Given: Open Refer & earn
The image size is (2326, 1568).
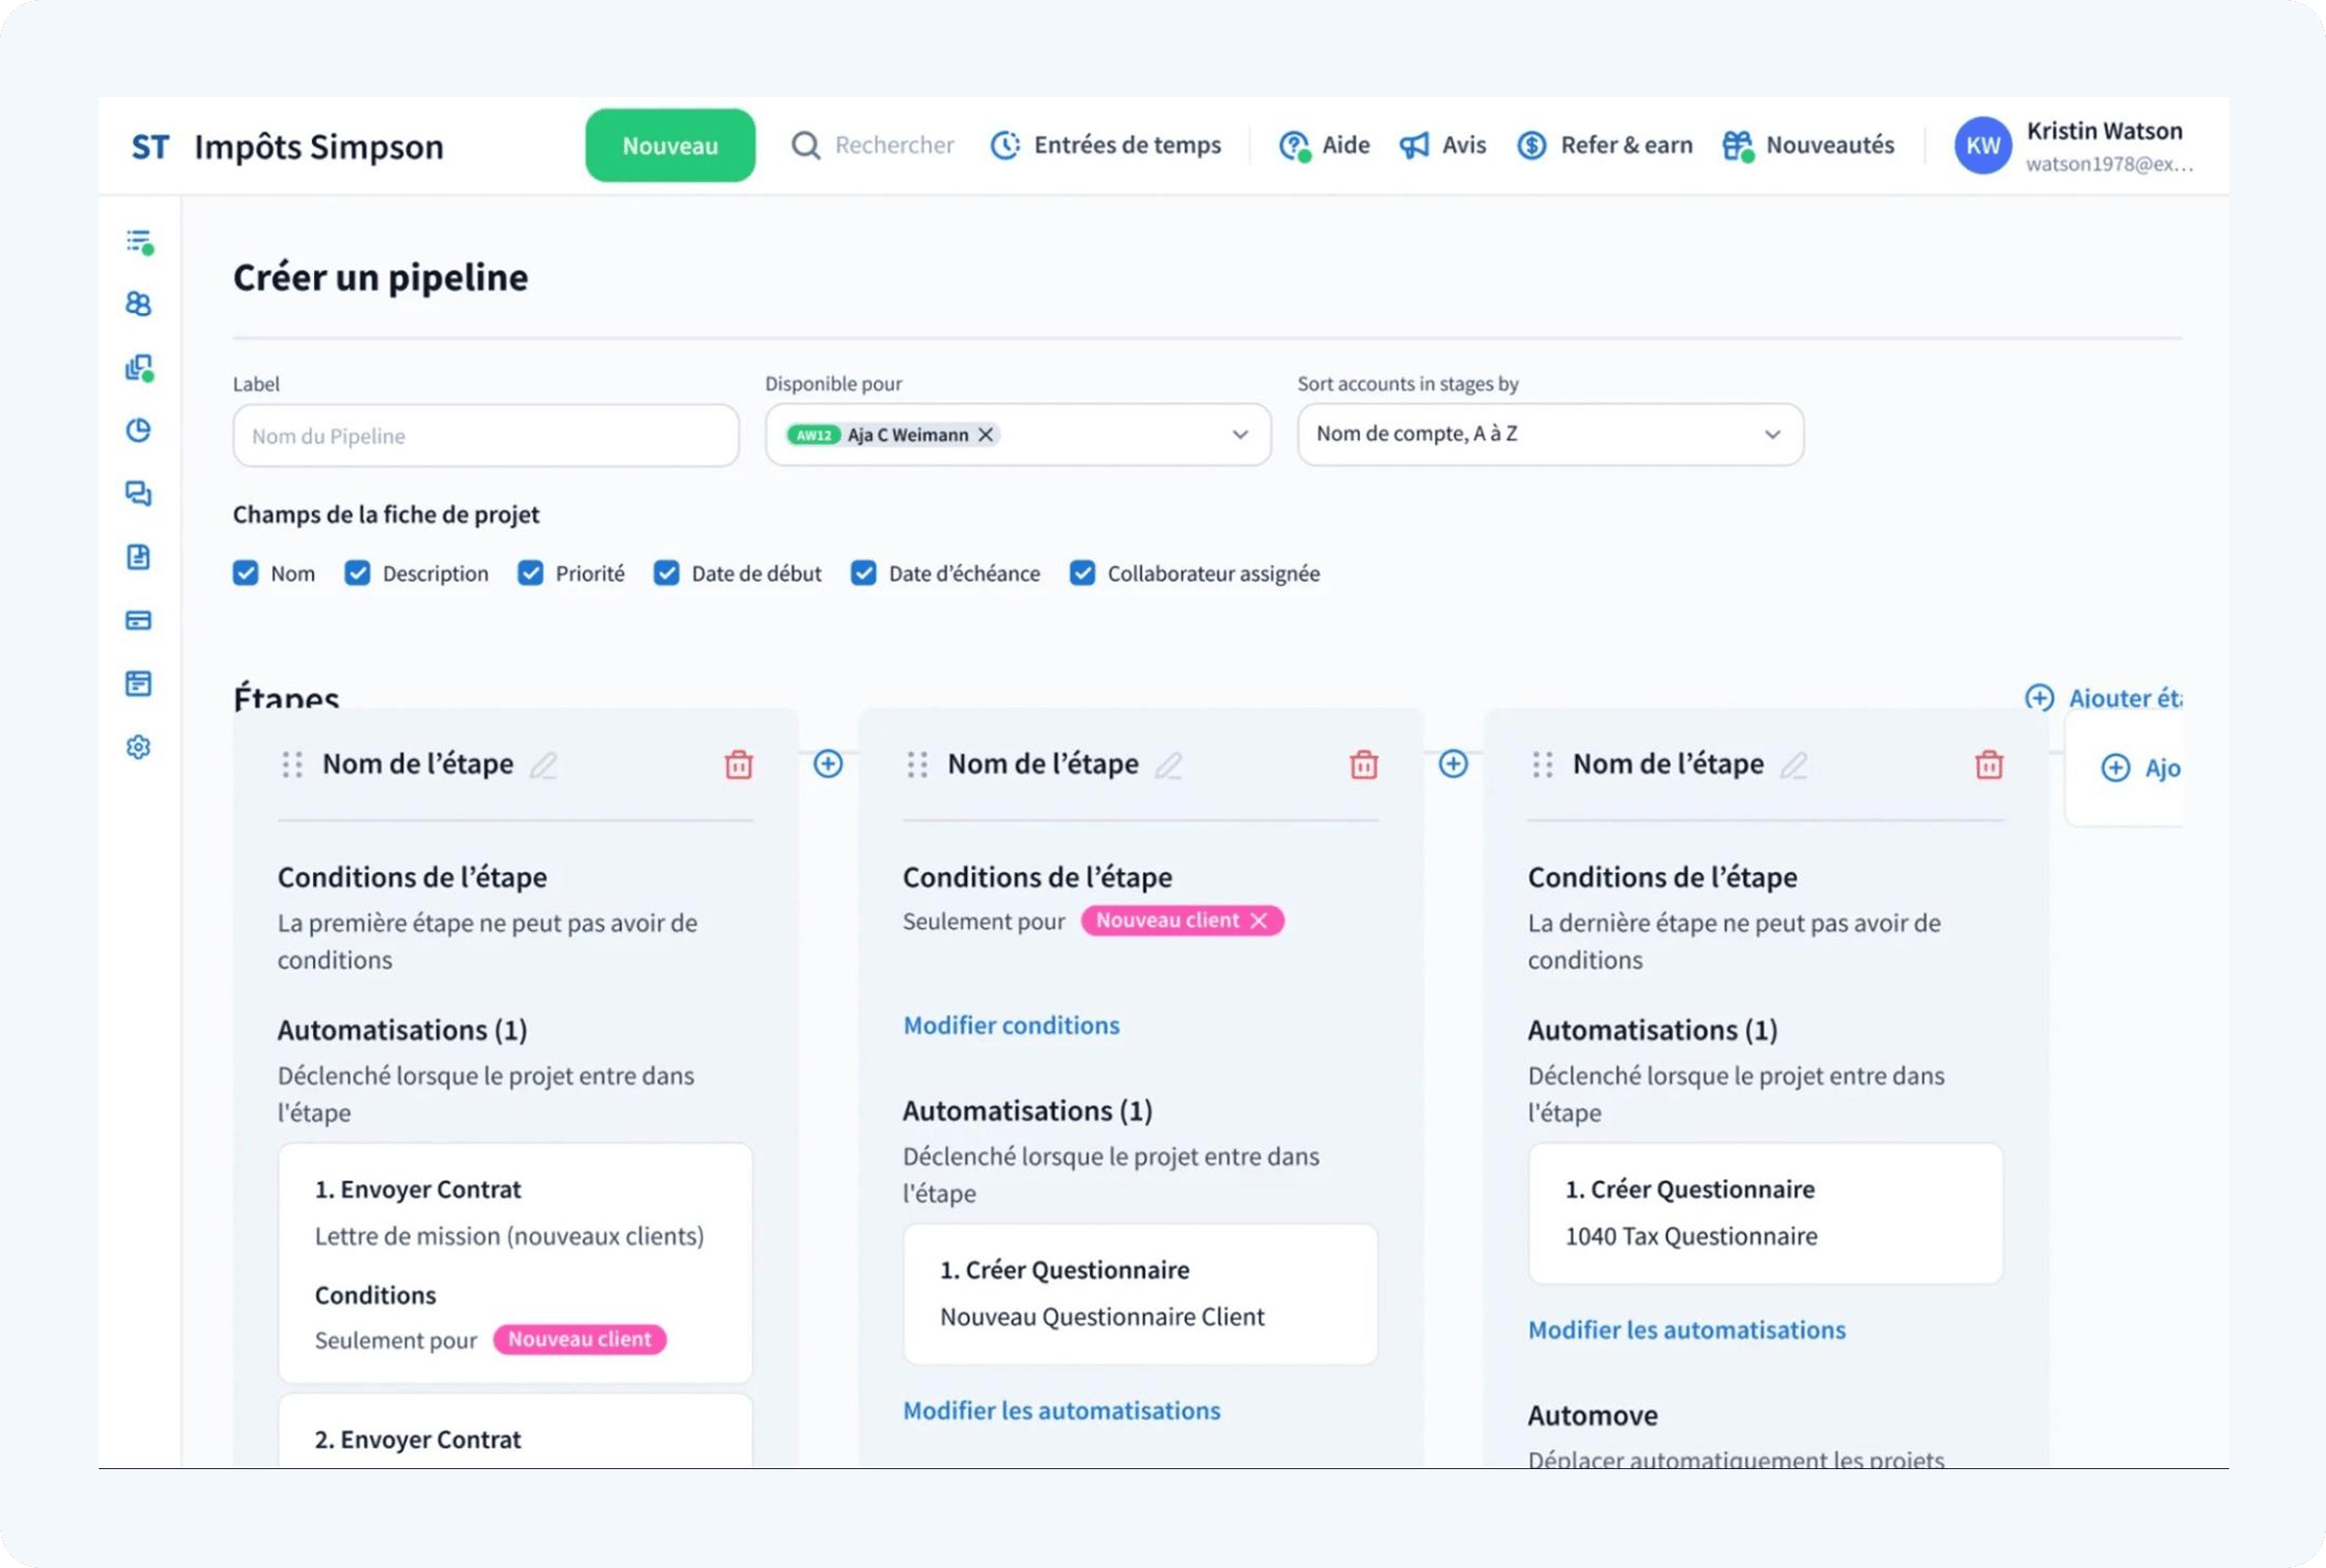Looking at the screenshot, I should pyautogui.click(x=1604, y=146).
